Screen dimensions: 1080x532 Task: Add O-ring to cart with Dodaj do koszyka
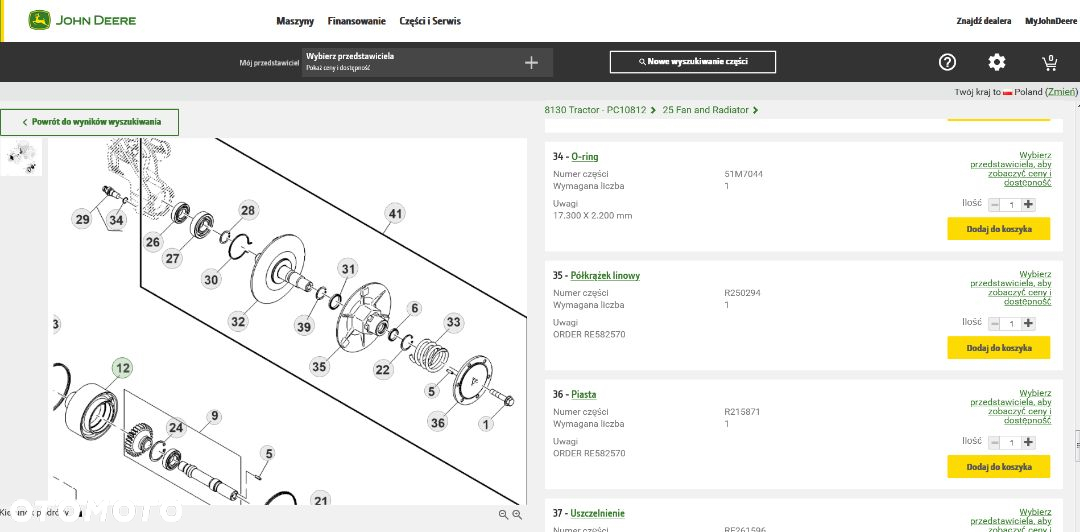pos(999,229)
